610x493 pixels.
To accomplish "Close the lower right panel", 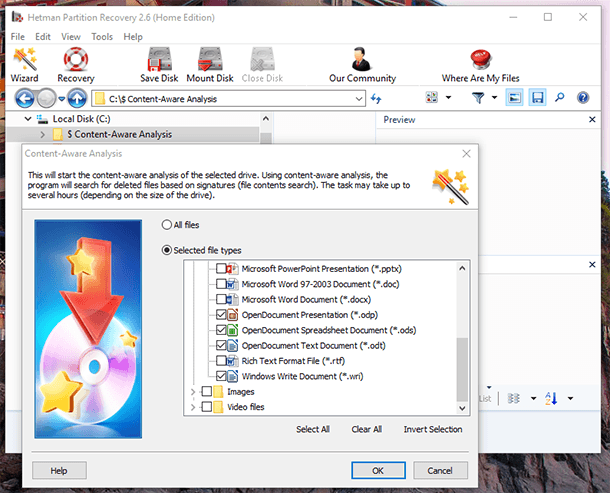I will click(x=592, y=265).
